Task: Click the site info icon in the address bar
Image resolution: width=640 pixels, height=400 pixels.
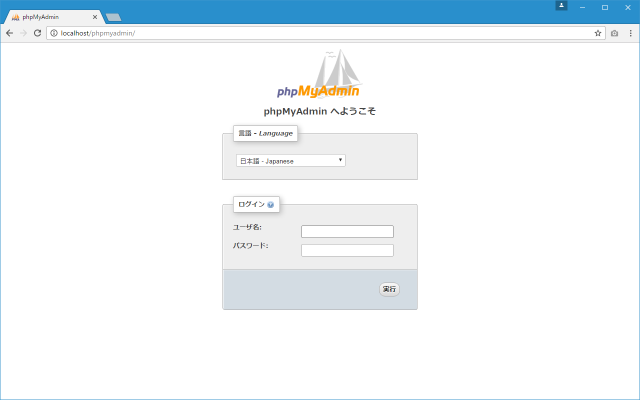Action: (x=54, y=33)
